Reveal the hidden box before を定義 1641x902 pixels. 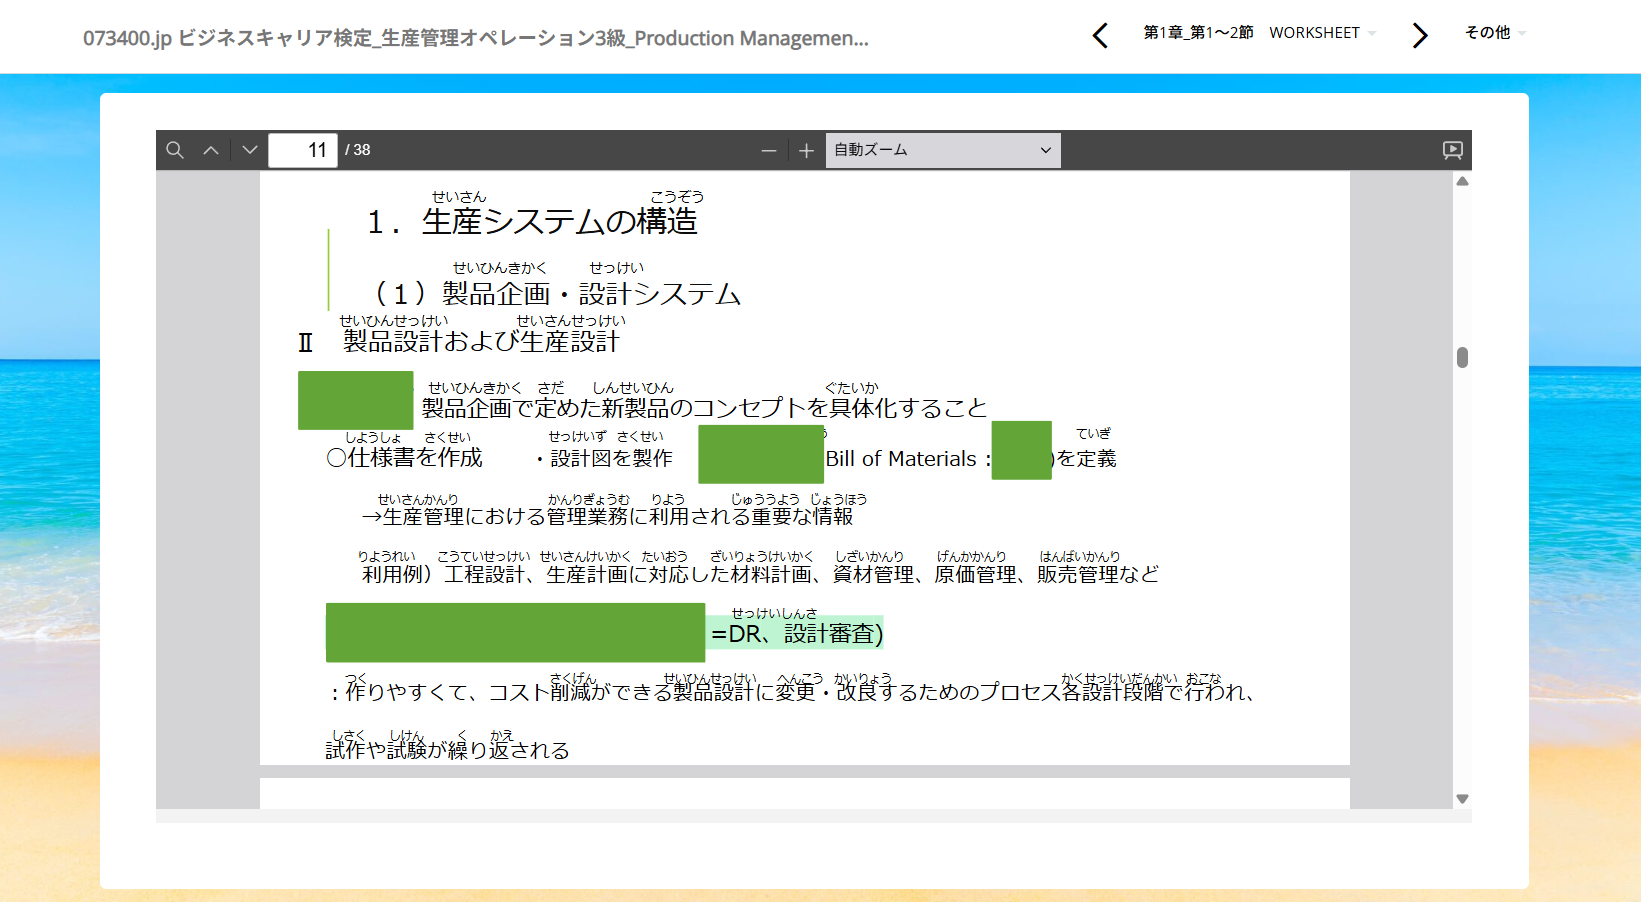[1021, 455]
